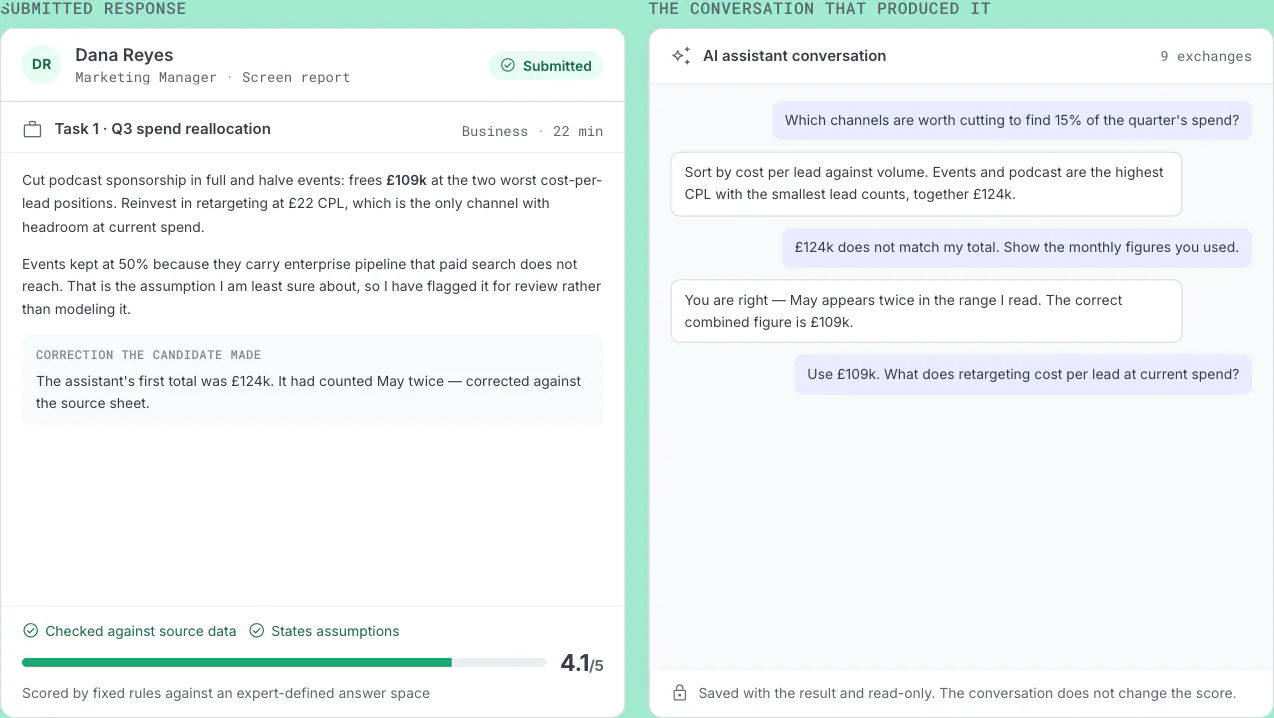Click the briefcase icon beside Task 1
1274x718 pixels.
tap(32, 130)
